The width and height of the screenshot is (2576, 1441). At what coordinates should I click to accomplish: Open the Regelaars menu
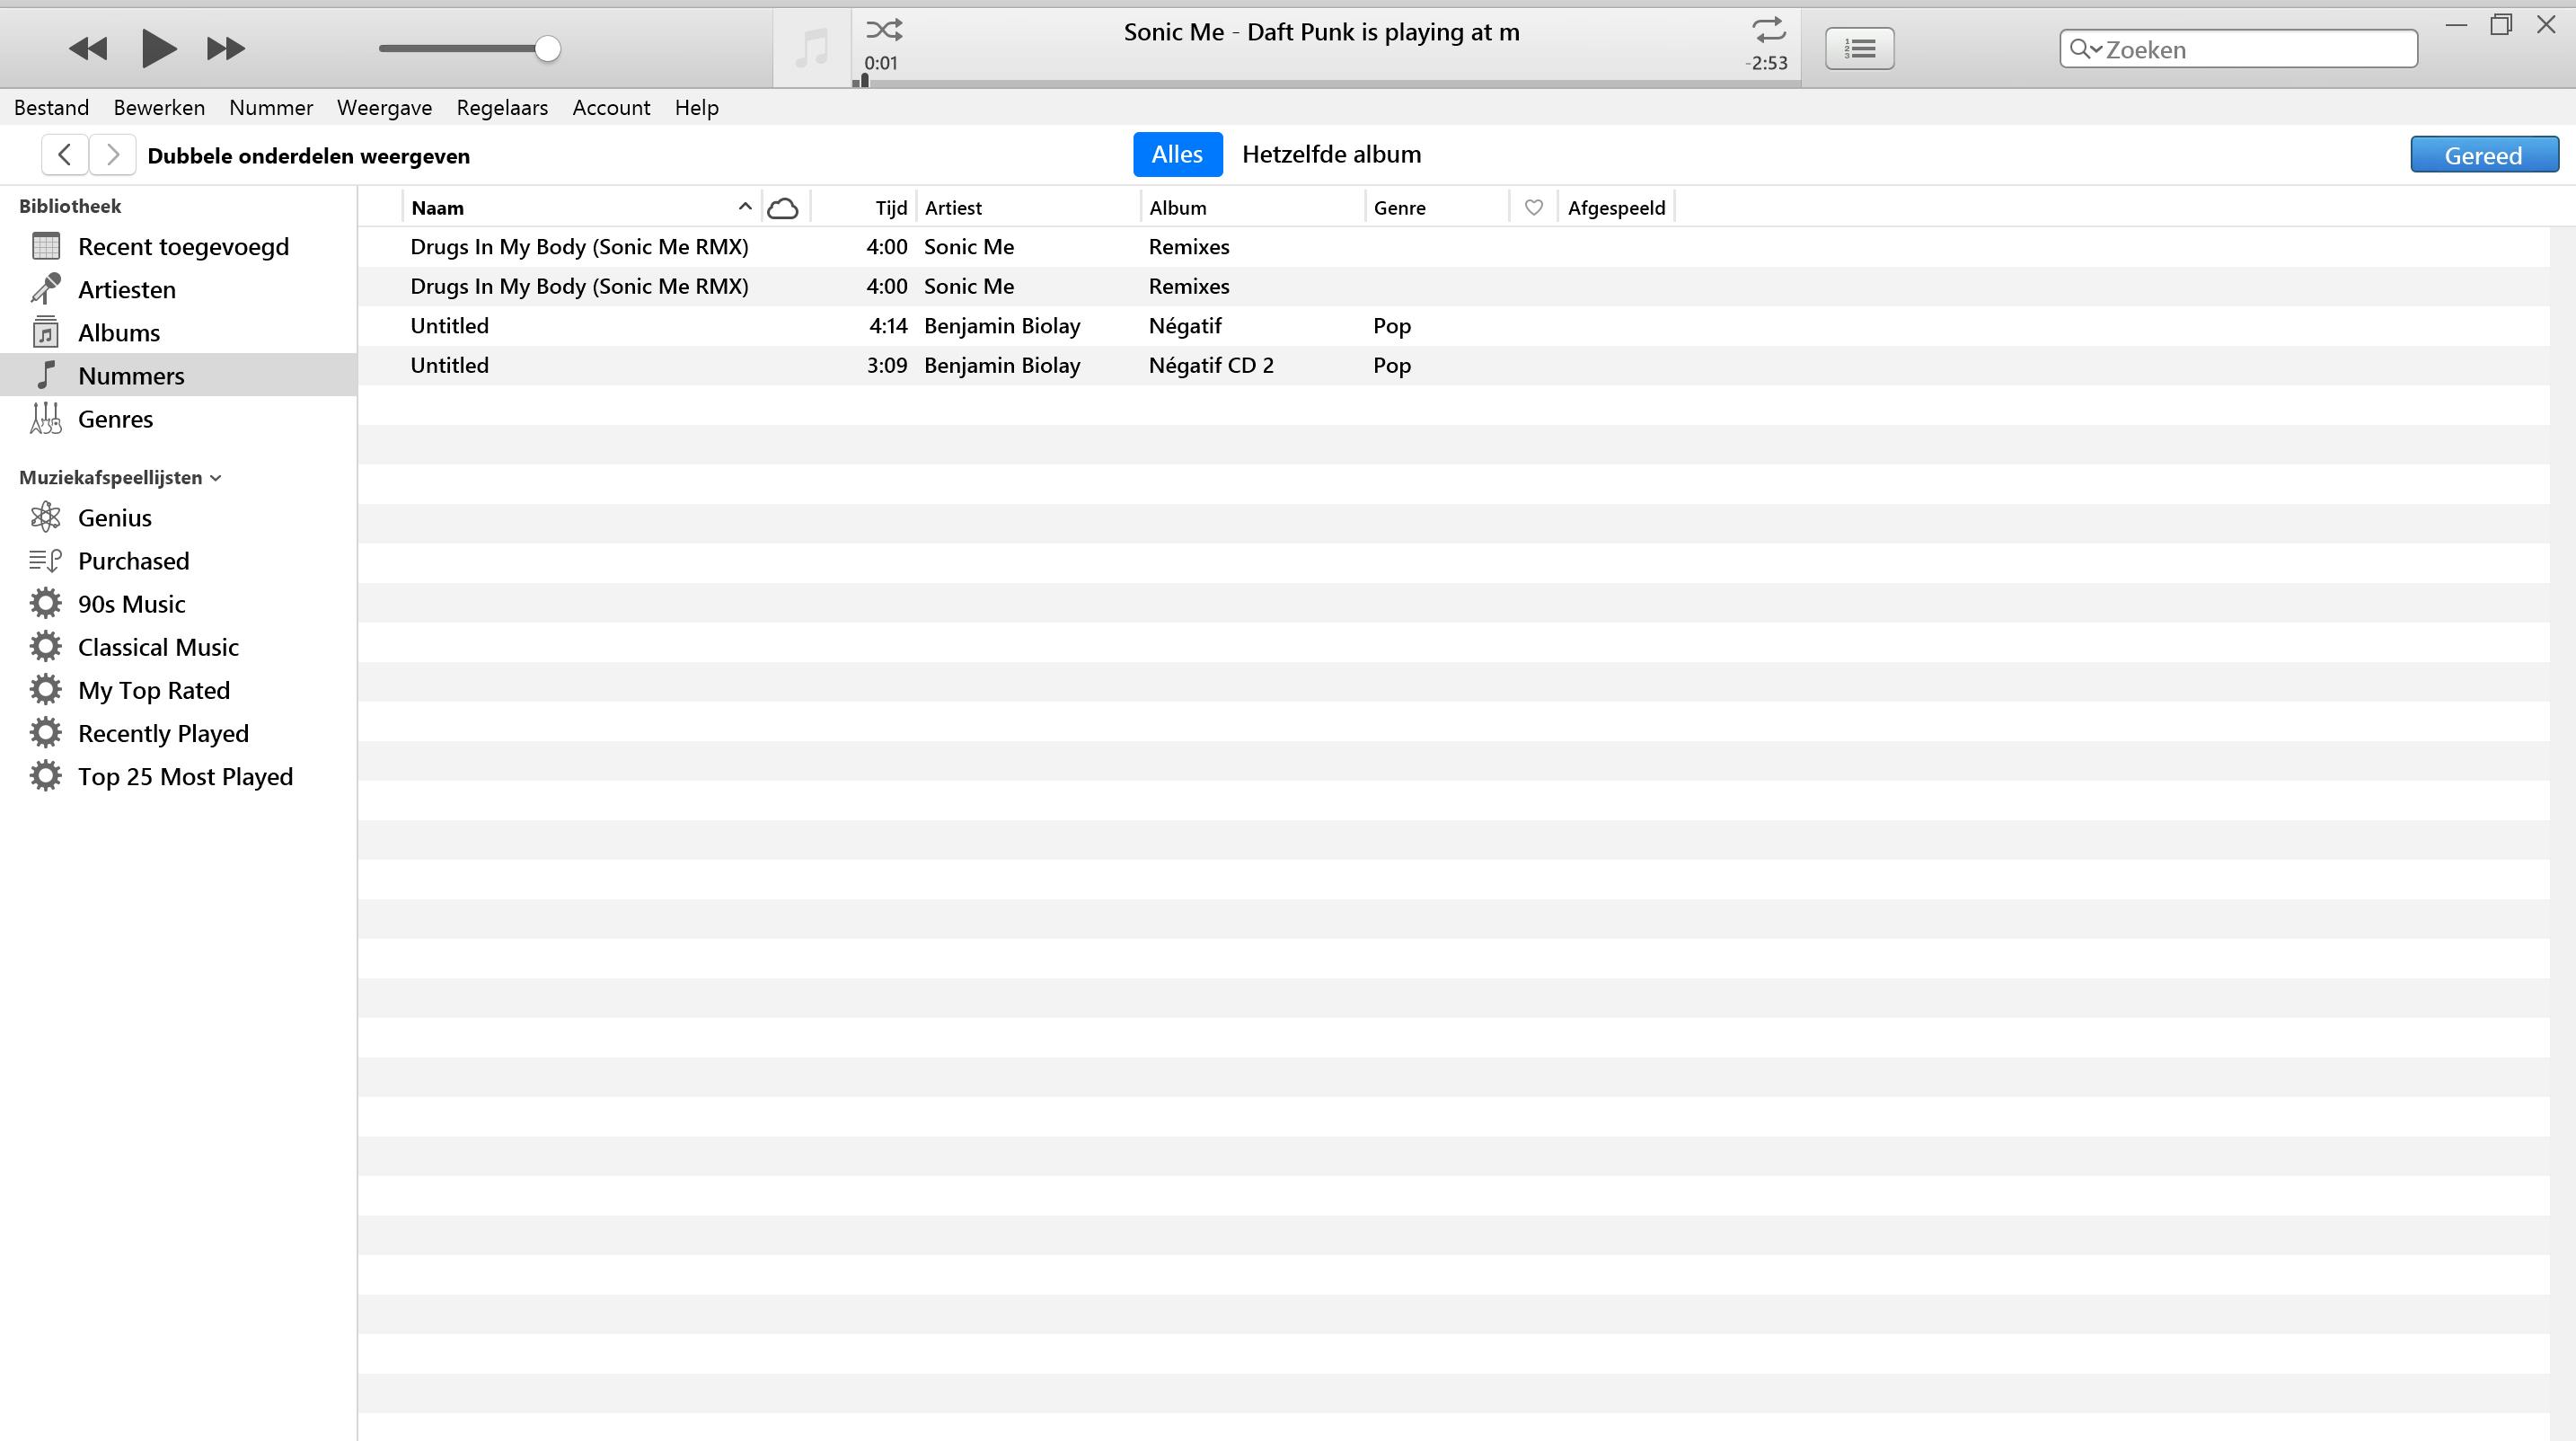click(x=502, y=108)
